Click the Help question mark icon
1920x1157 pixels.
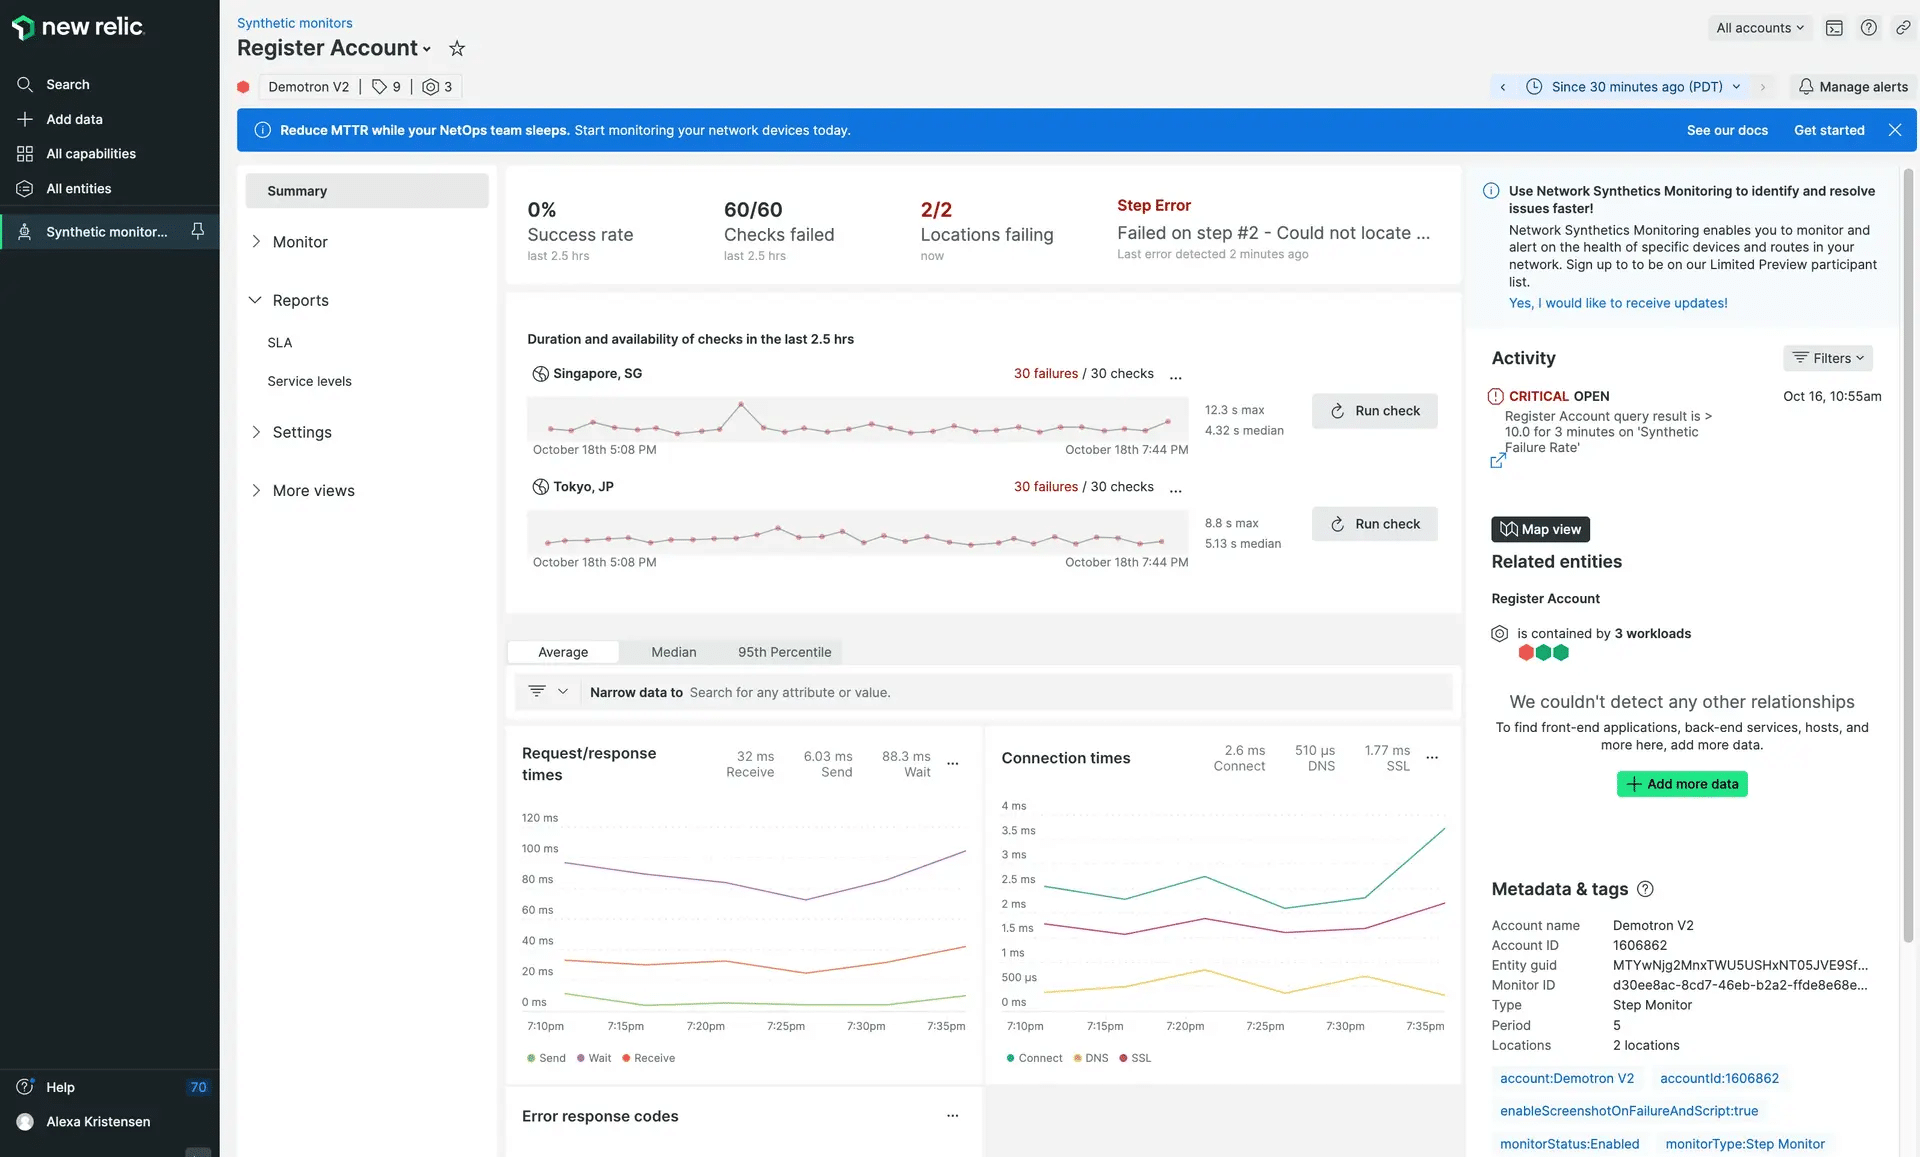1868,27
